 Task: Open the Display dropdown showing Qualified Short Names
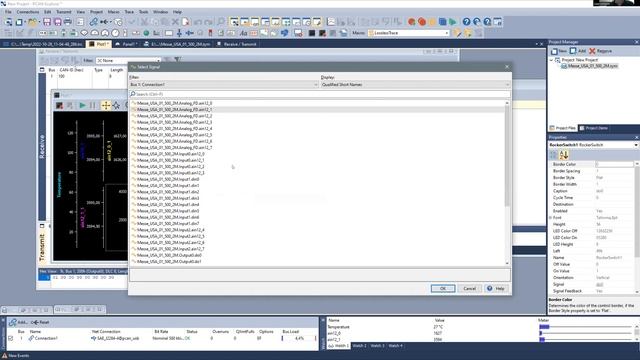(415, 84)
